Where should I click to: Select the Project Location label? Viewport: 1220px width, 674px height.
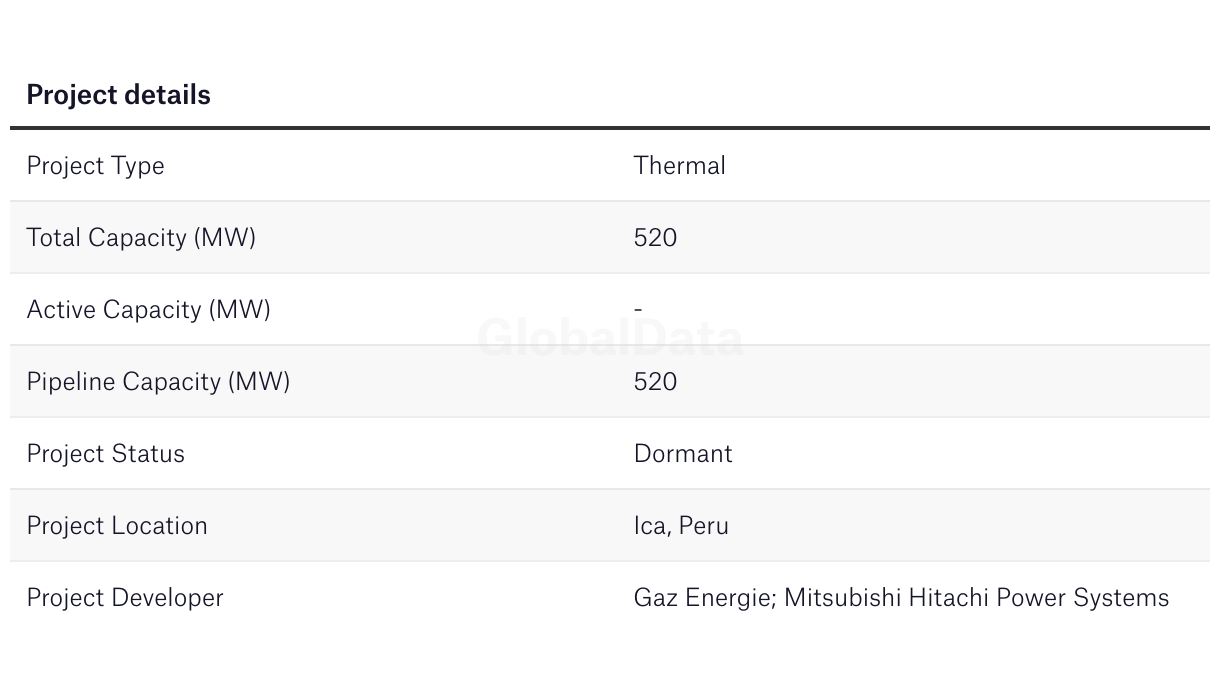tap(117, 526)
